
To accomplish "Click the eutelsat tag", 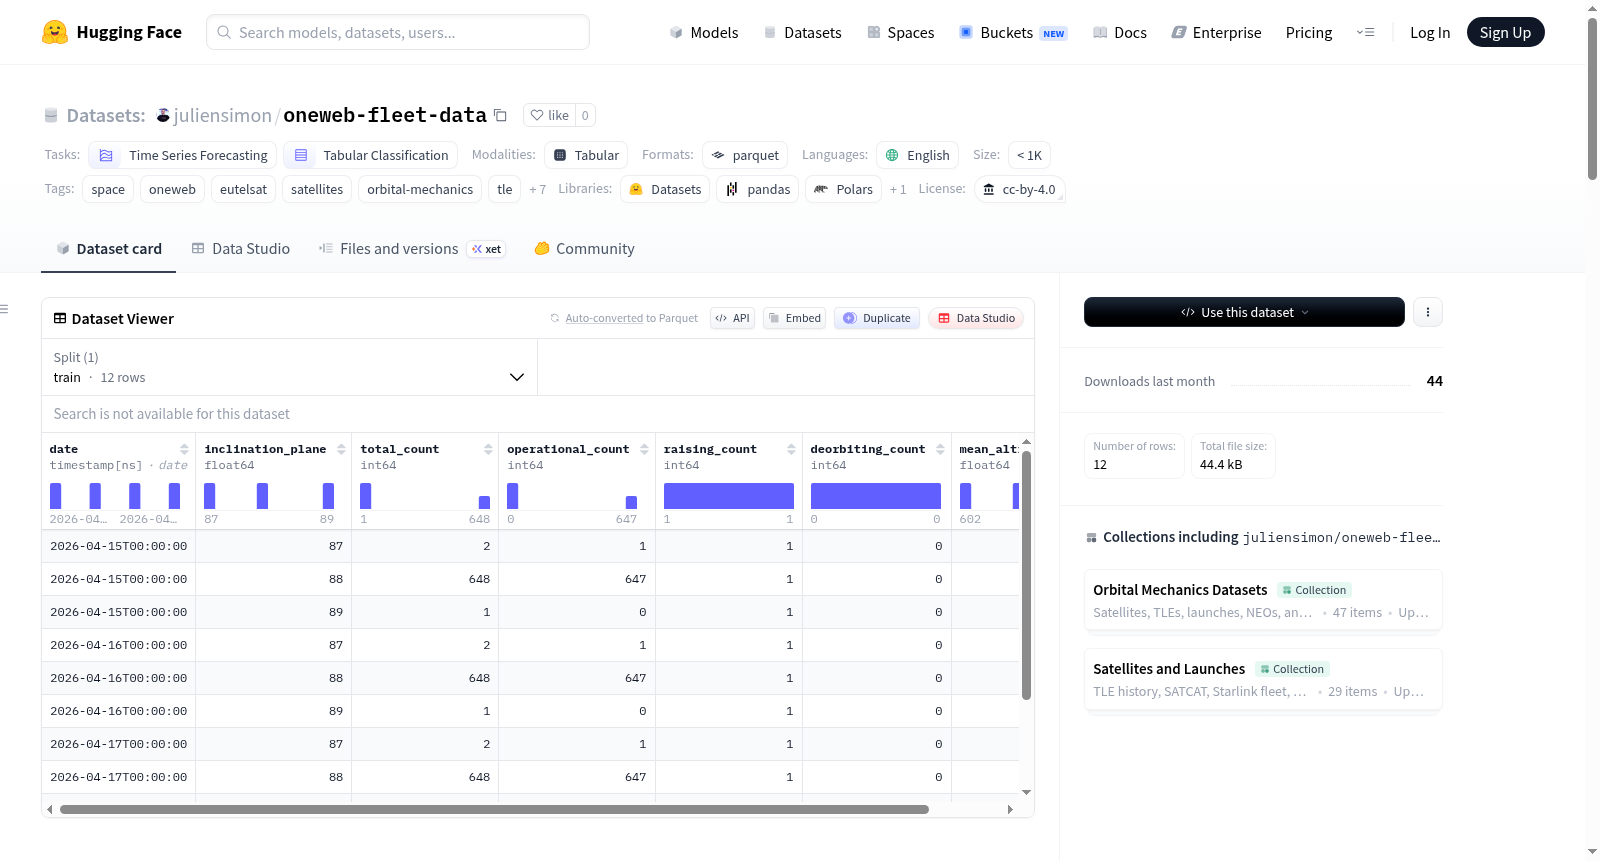I will tap(243, 189).
